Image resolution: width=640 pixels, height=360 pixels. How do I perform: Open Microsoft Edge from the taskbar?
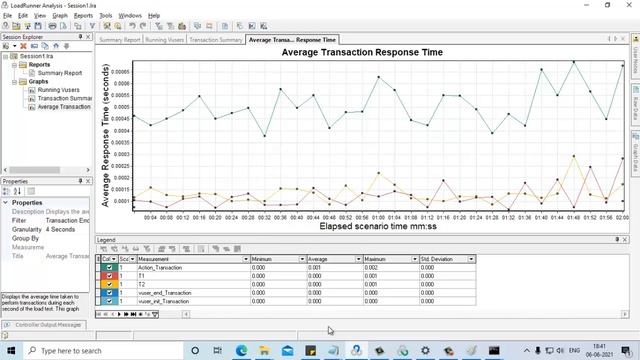(241, 351)
